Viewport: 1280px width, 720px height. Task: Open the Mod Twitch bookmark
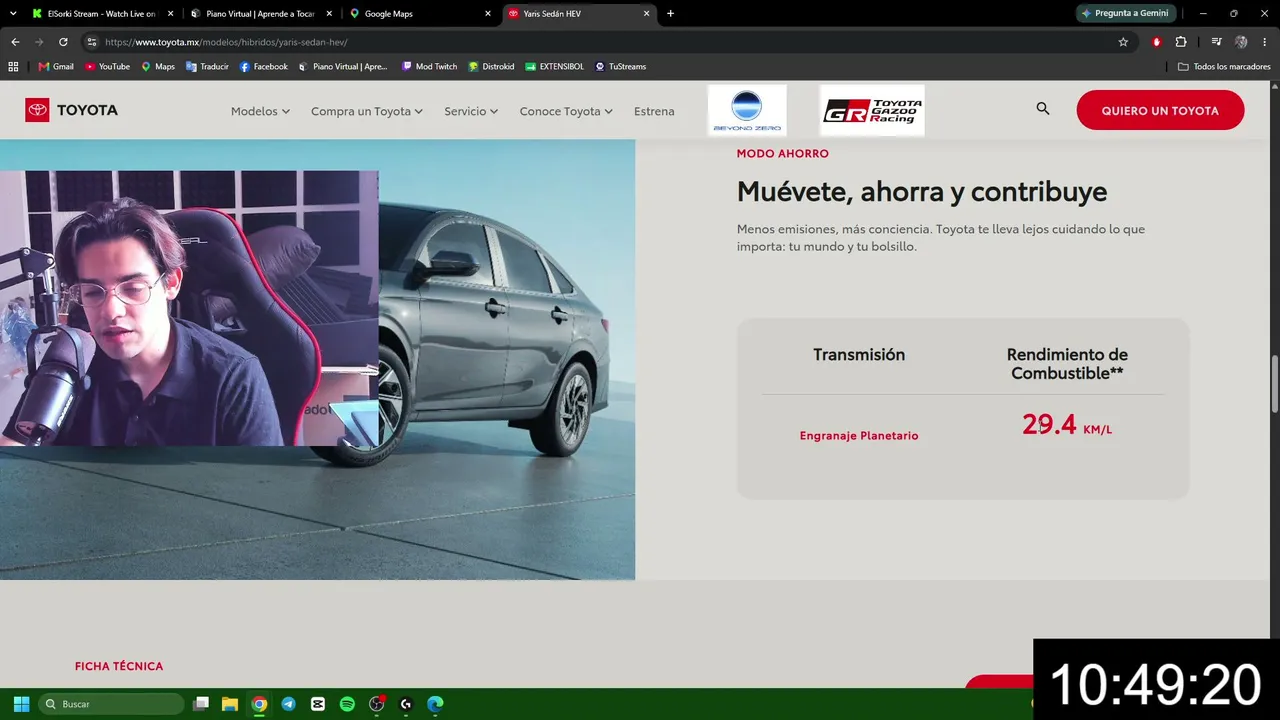click(429, 67)
